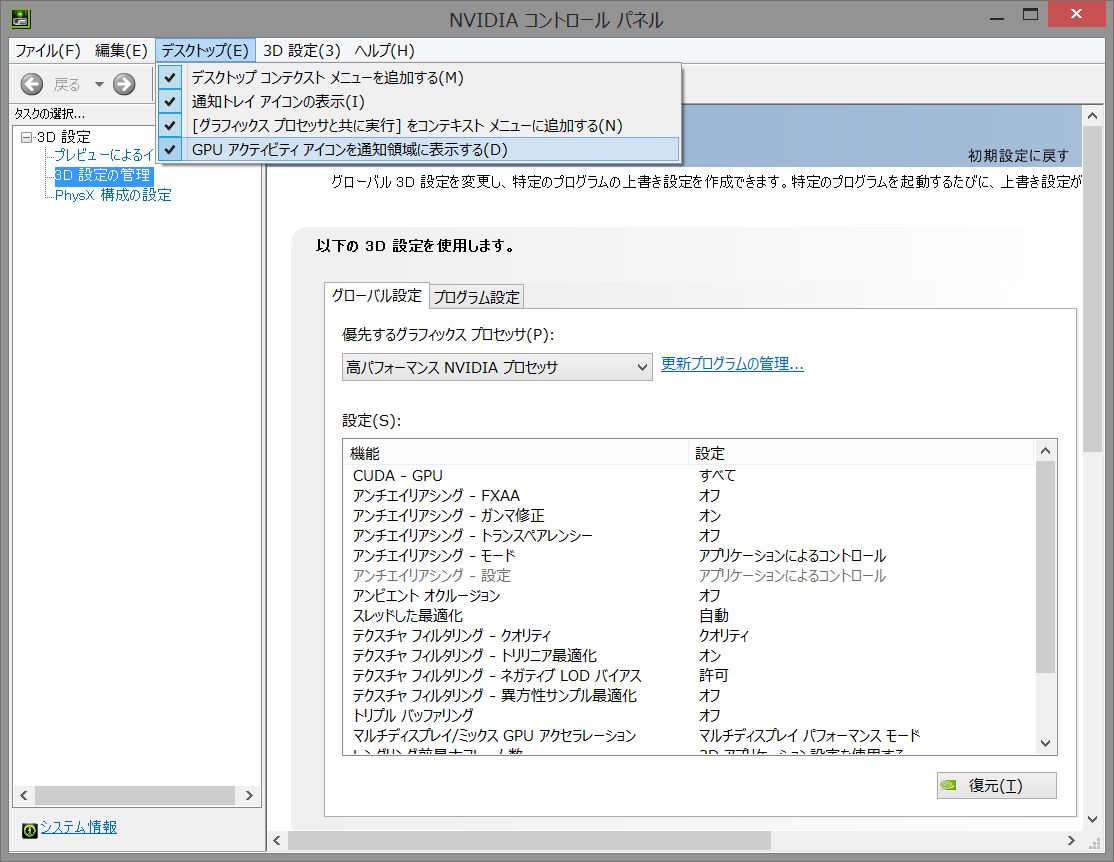Select プレビューによるイ... tree item

[104, 155]
